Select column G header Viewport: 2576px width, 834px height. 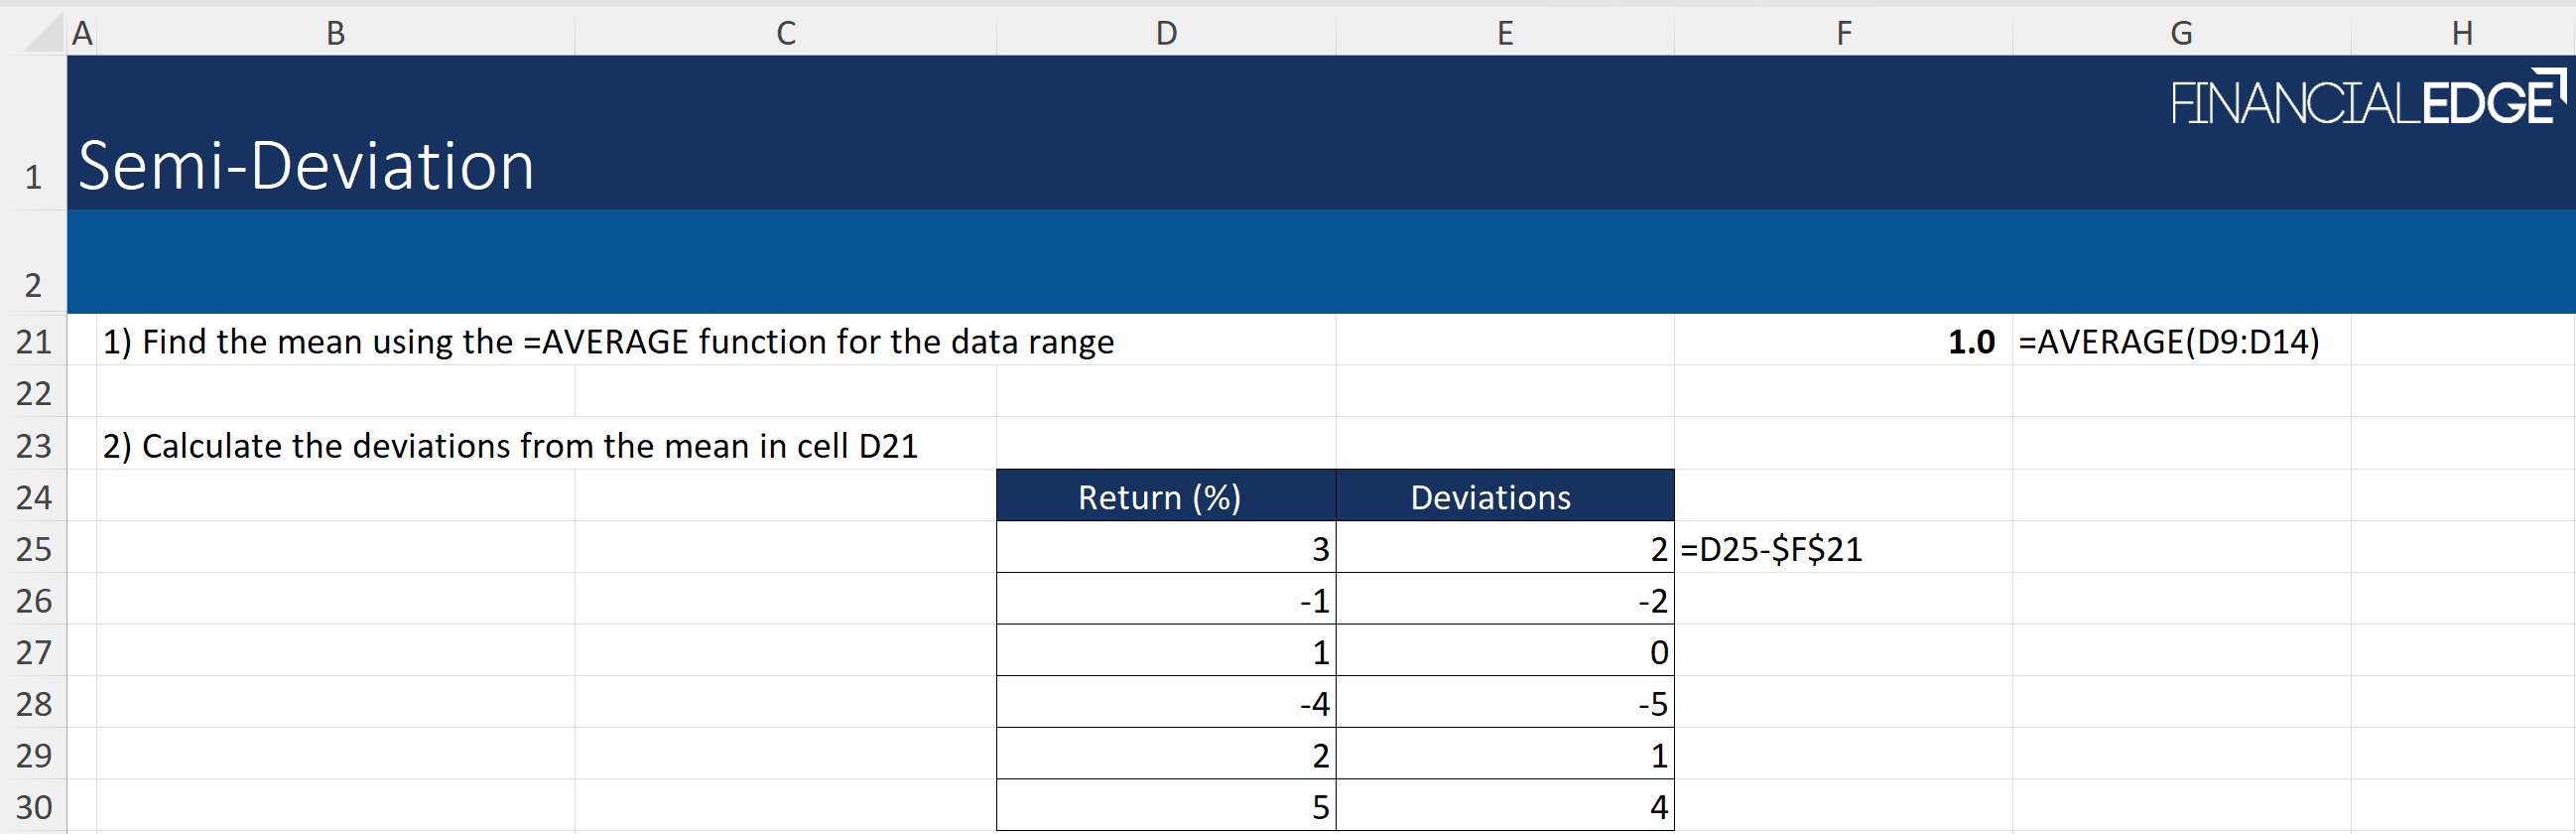(x=2181, y=33)
